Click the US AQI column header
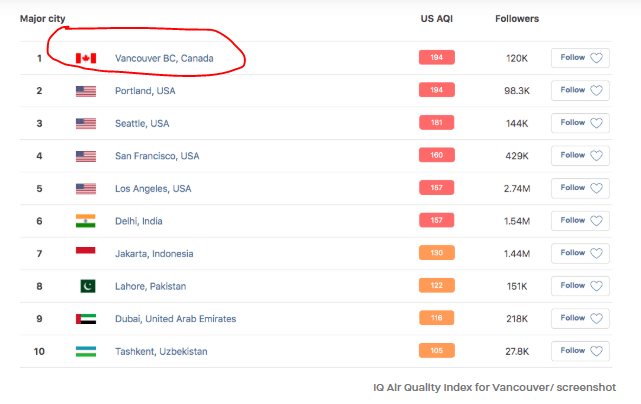 436,19
